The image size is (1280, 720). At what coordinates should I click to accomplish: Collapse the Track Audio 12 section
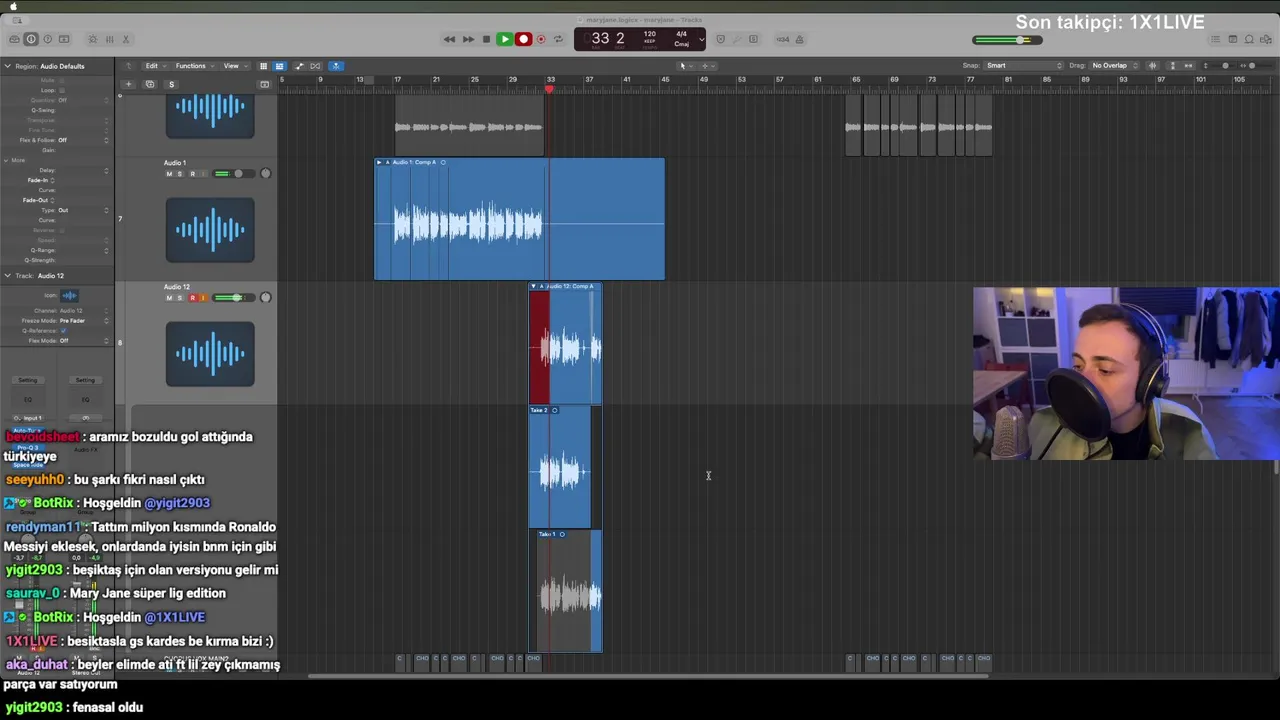[7, 276]
